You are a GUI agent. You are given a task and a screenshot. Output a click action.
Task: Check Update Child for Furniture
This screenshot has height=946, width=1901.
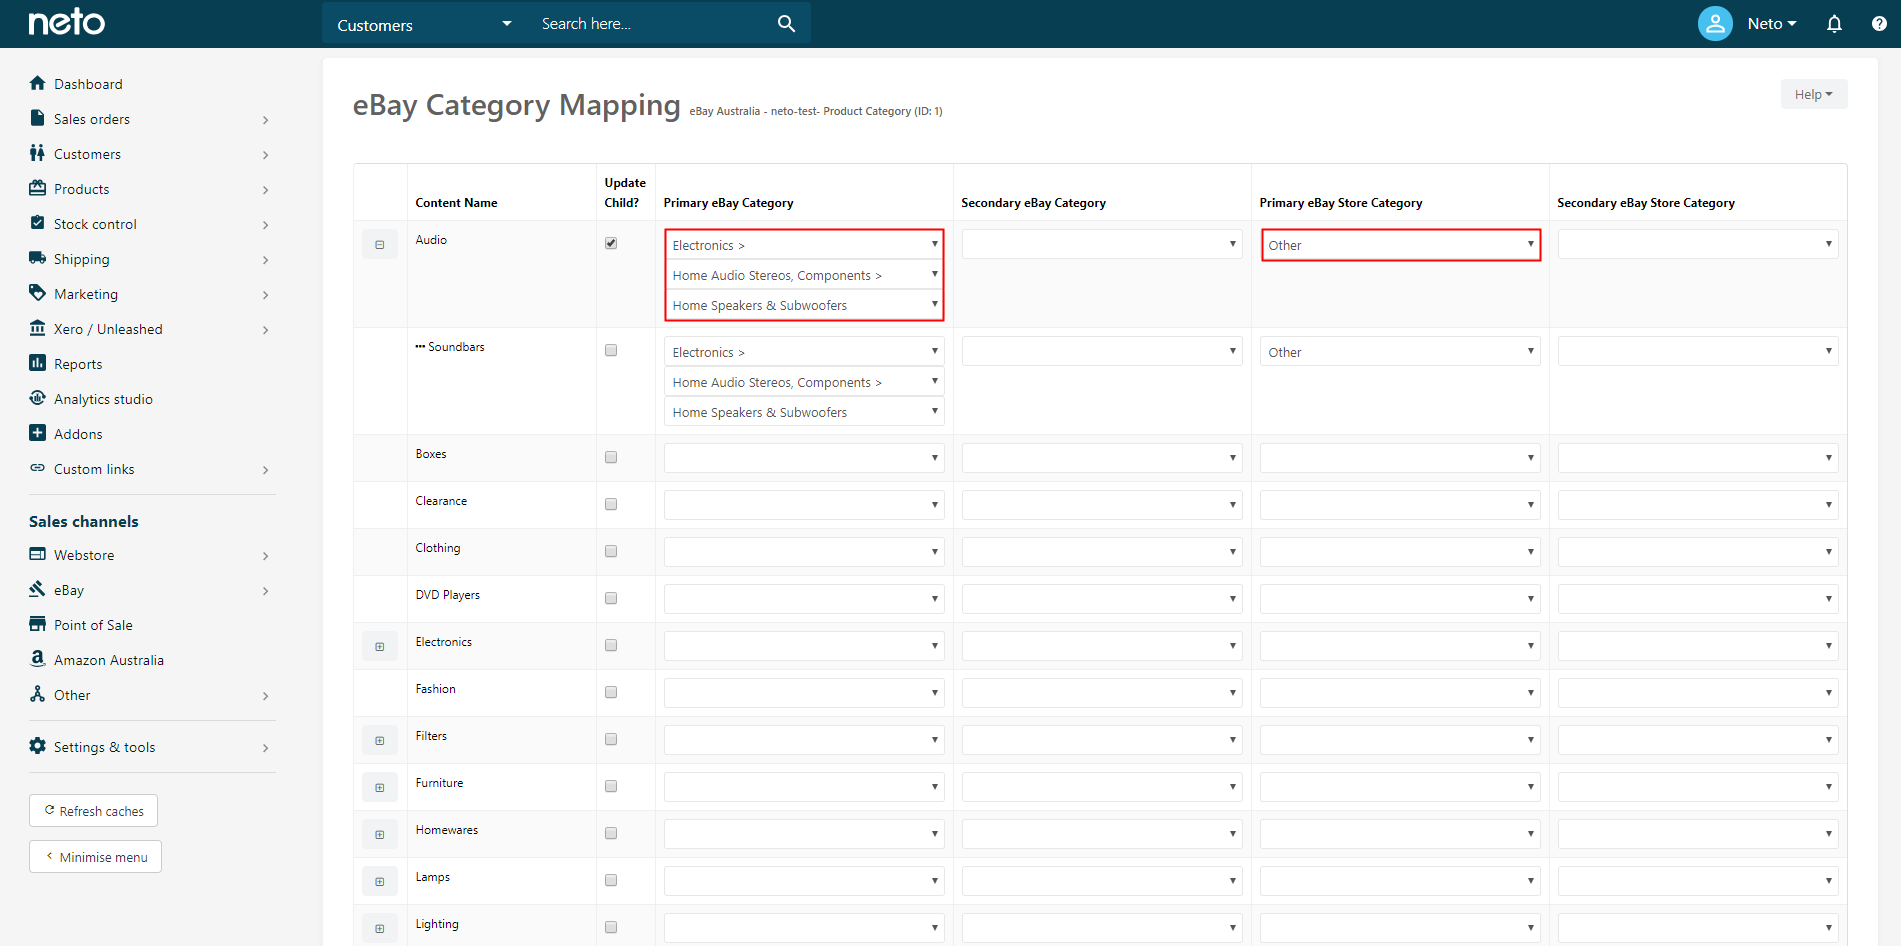click(x=611, y=786)
